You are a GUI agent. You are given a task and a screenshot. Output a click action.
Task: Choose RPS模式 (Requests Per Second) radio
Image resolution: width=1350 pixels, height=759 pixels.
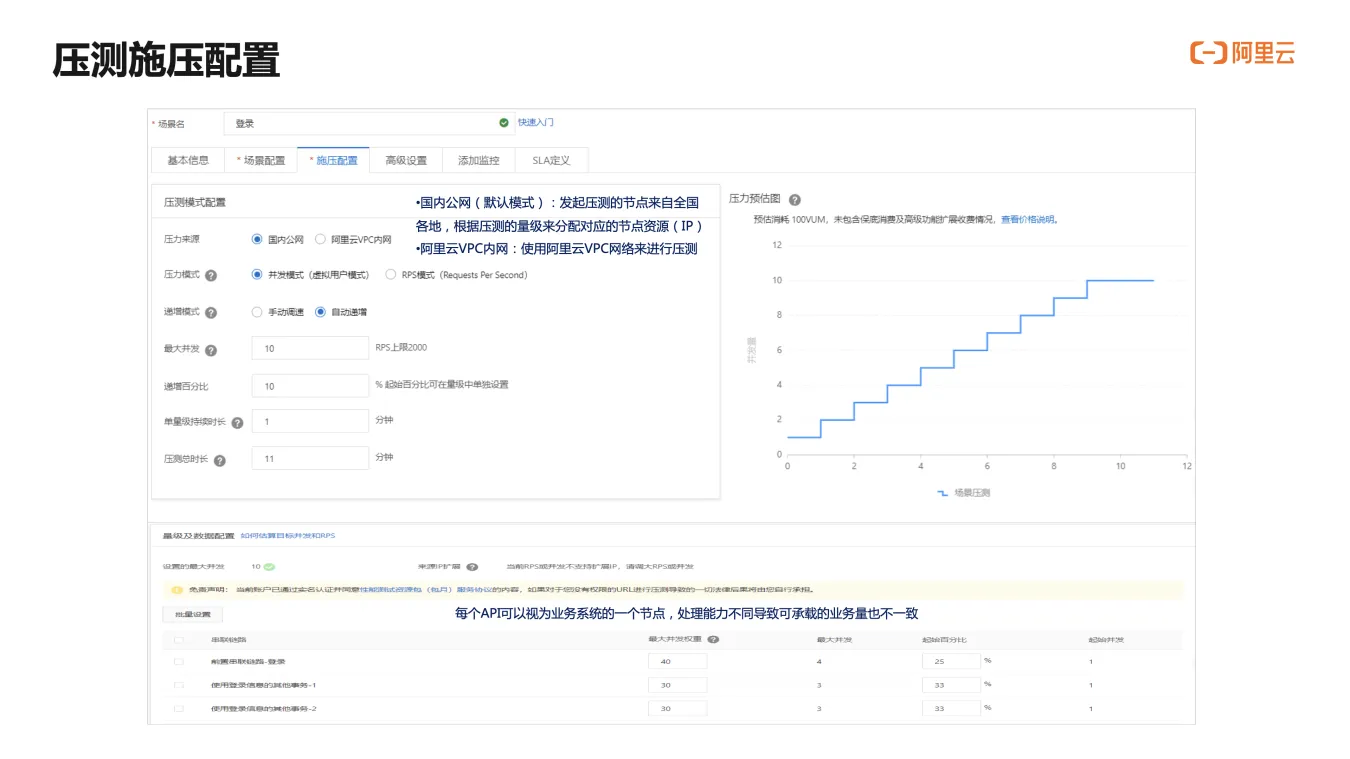pos(391,275)
